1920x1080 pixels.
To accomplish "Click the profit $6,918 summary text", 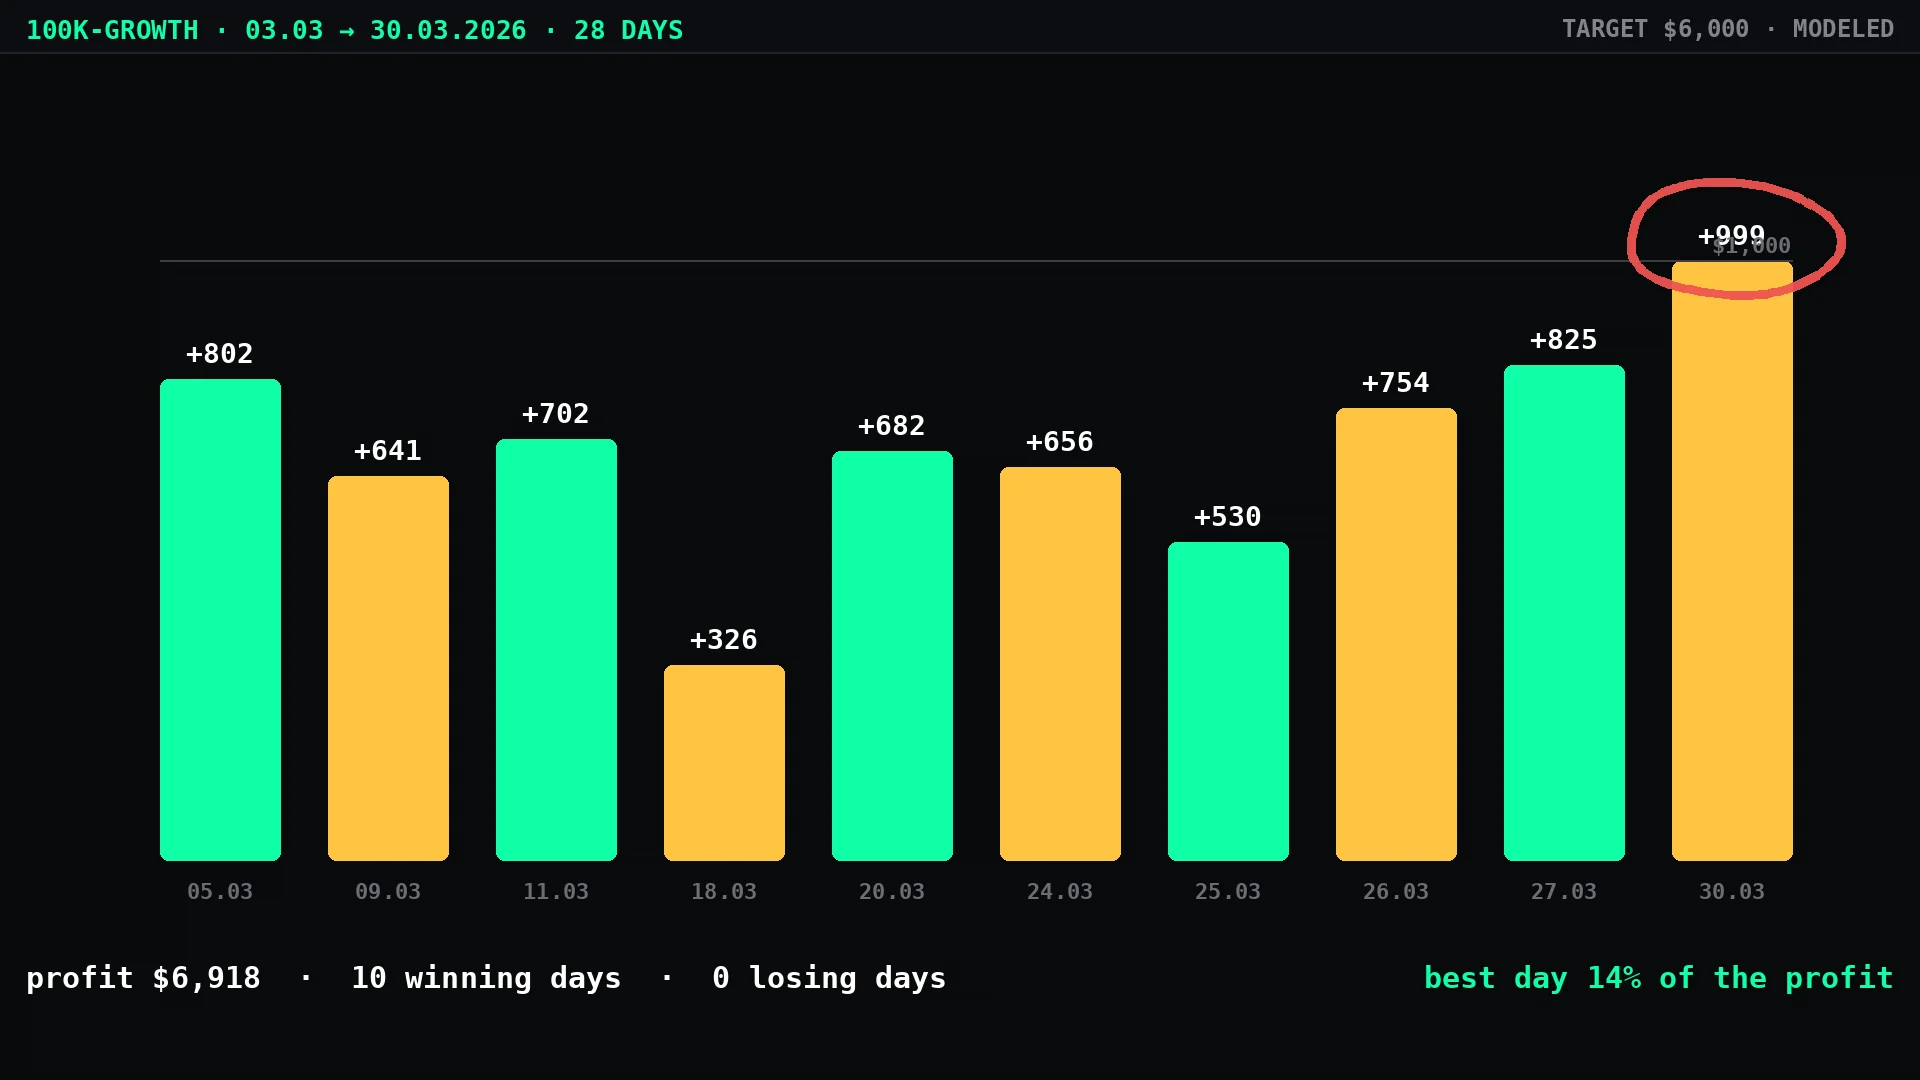I will coord(143,978).
